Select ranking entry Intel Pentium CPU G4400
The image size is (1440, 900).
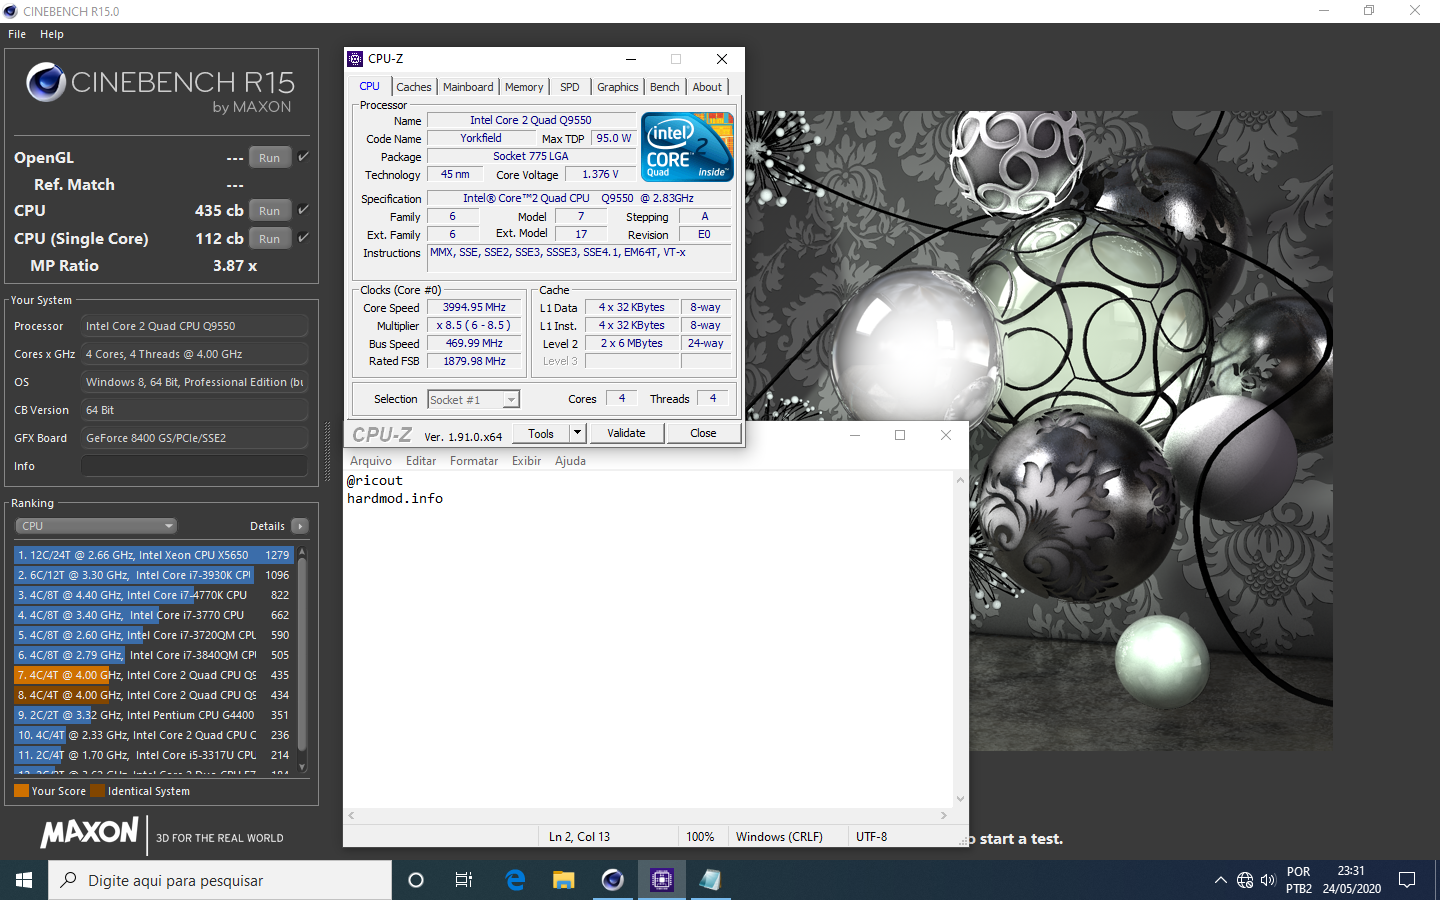(x=153, y=715)
